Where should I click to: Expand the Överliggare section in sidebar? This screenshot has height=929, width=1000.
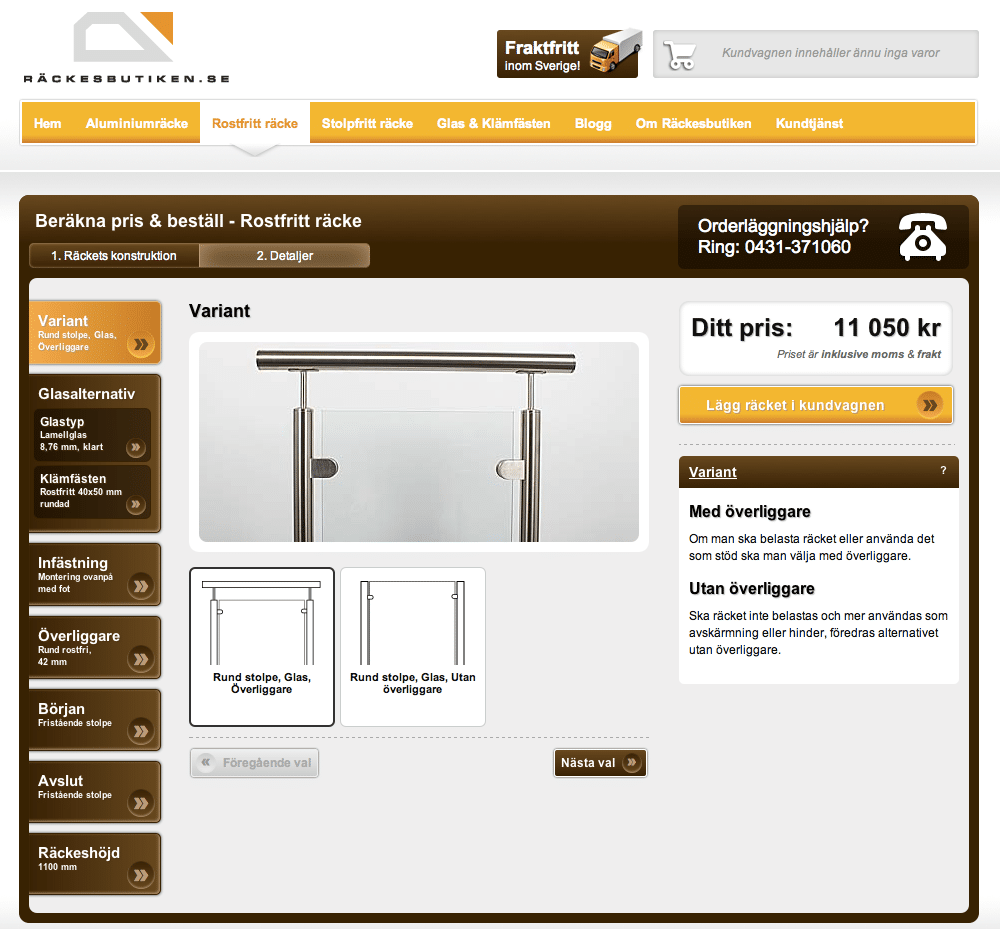(95, 648)
